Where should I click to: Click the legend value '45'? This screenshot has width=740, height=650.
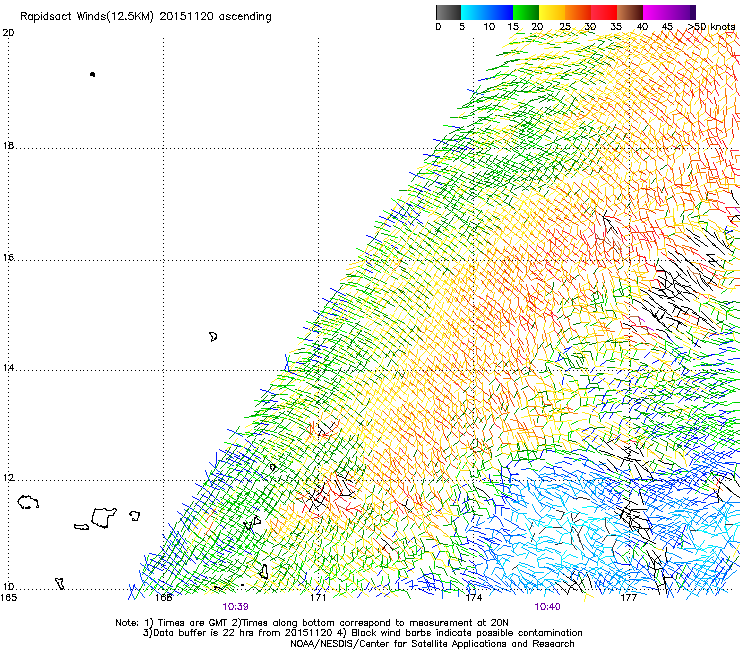tap(667, 27)
